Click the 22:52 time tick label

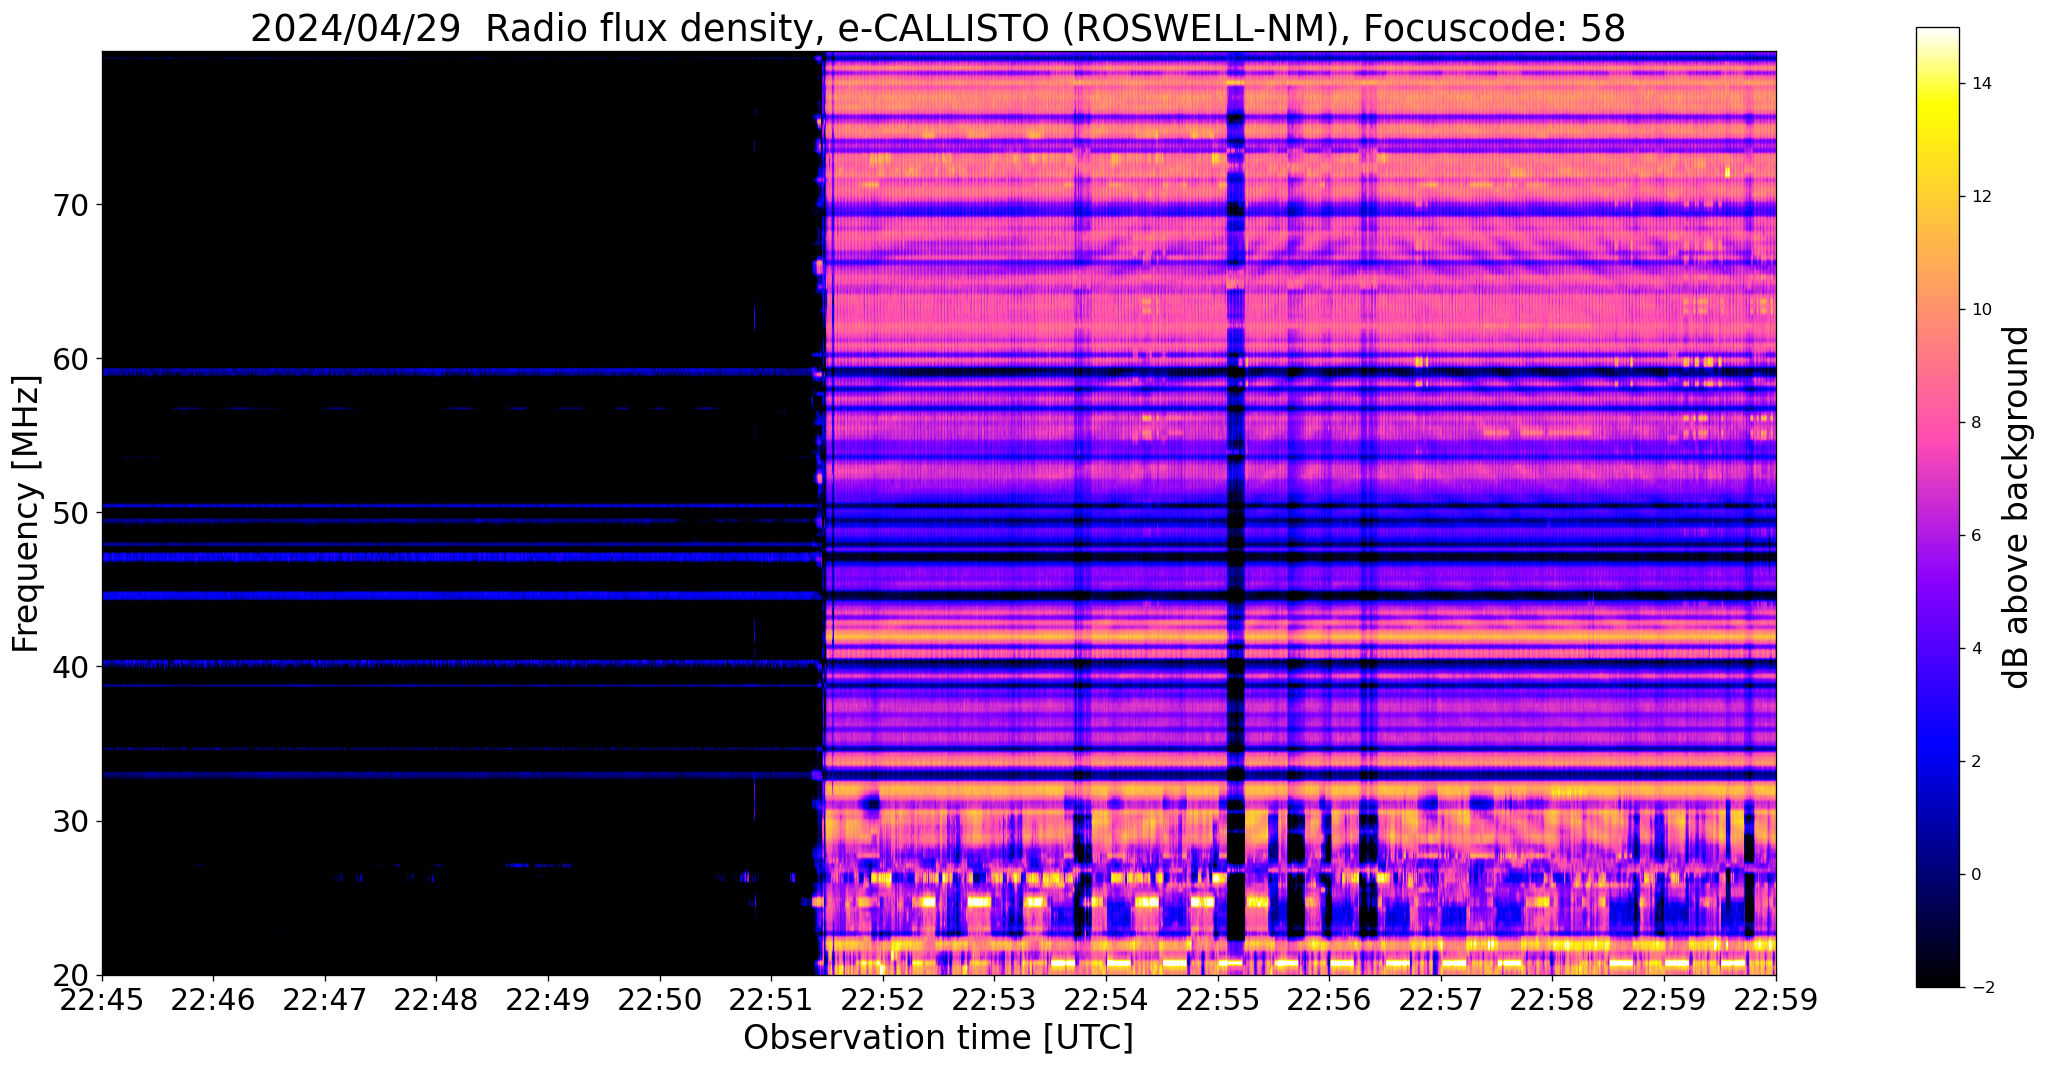(x=882, y=998)
